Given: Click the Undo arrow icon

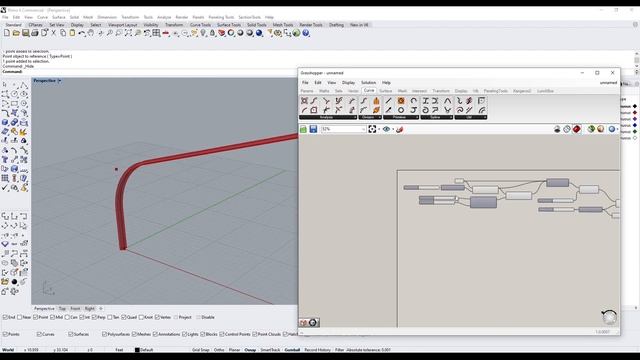Looking at the screenshot, I should pos(82,33).
